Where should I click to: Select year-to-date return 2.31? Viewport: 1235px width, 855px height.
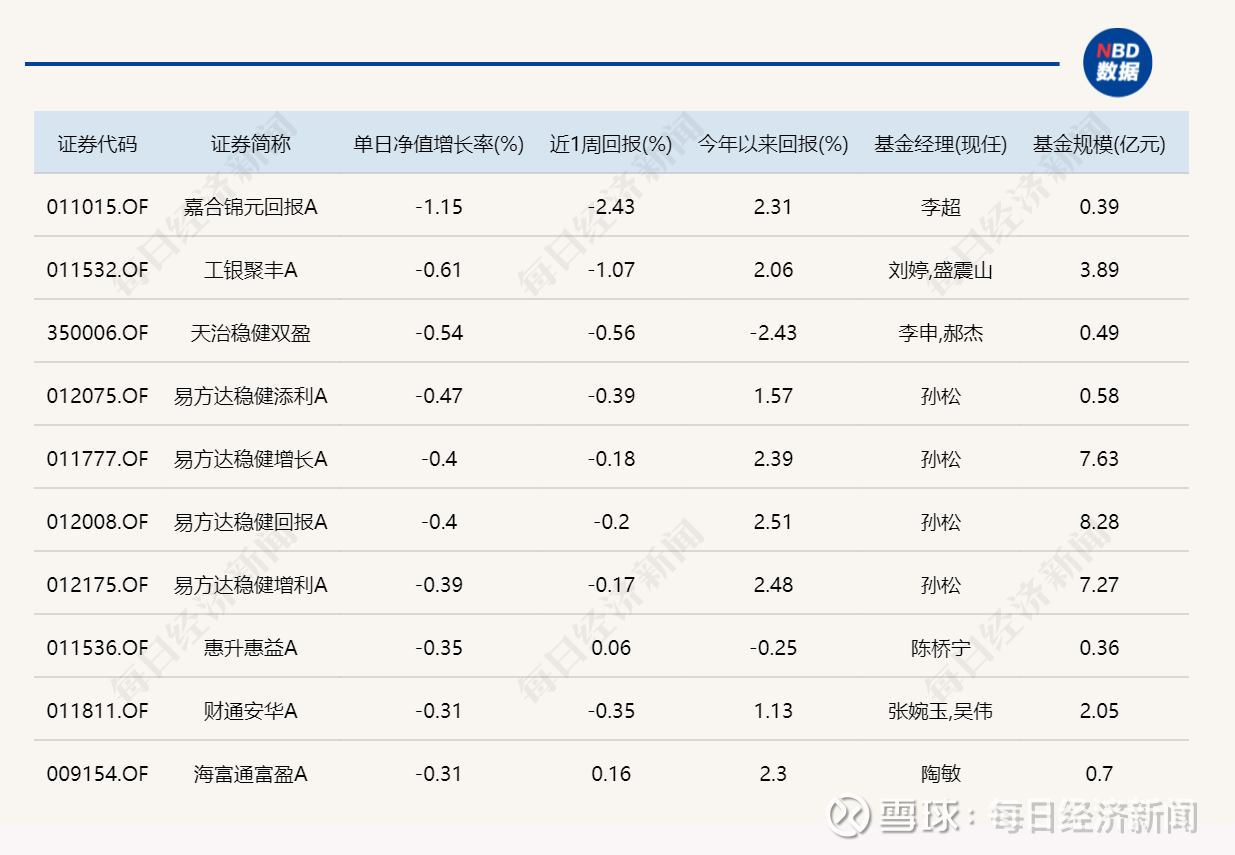[x=773, y=207]
